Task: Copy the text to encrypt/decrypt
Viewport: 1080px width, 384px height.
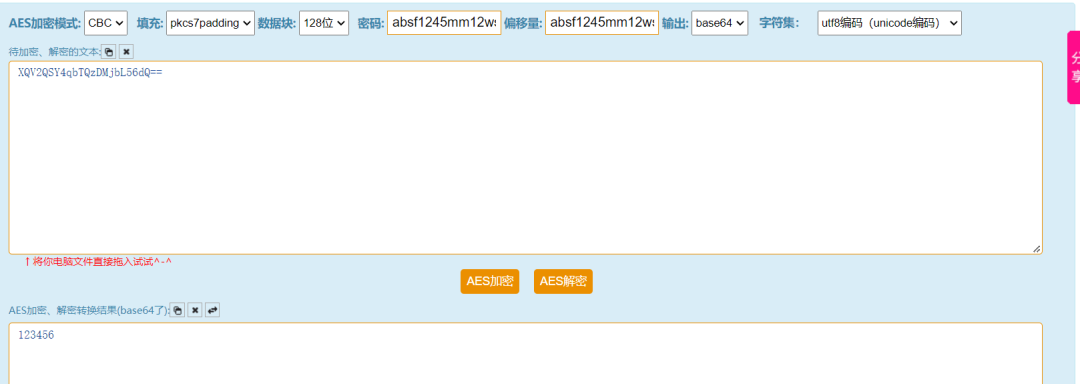Action: pos(109,52)
